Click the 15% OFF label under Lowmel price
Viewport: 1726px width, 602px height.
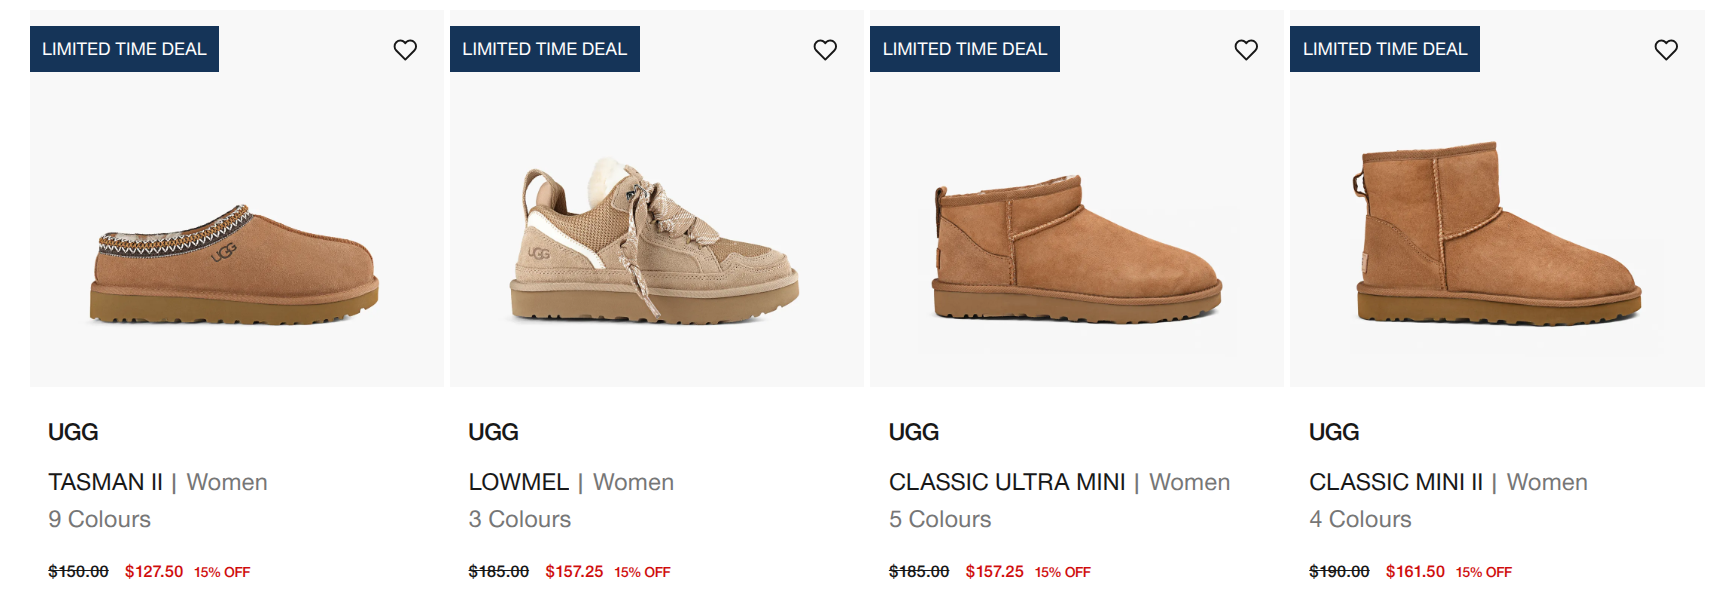[641, 572]
